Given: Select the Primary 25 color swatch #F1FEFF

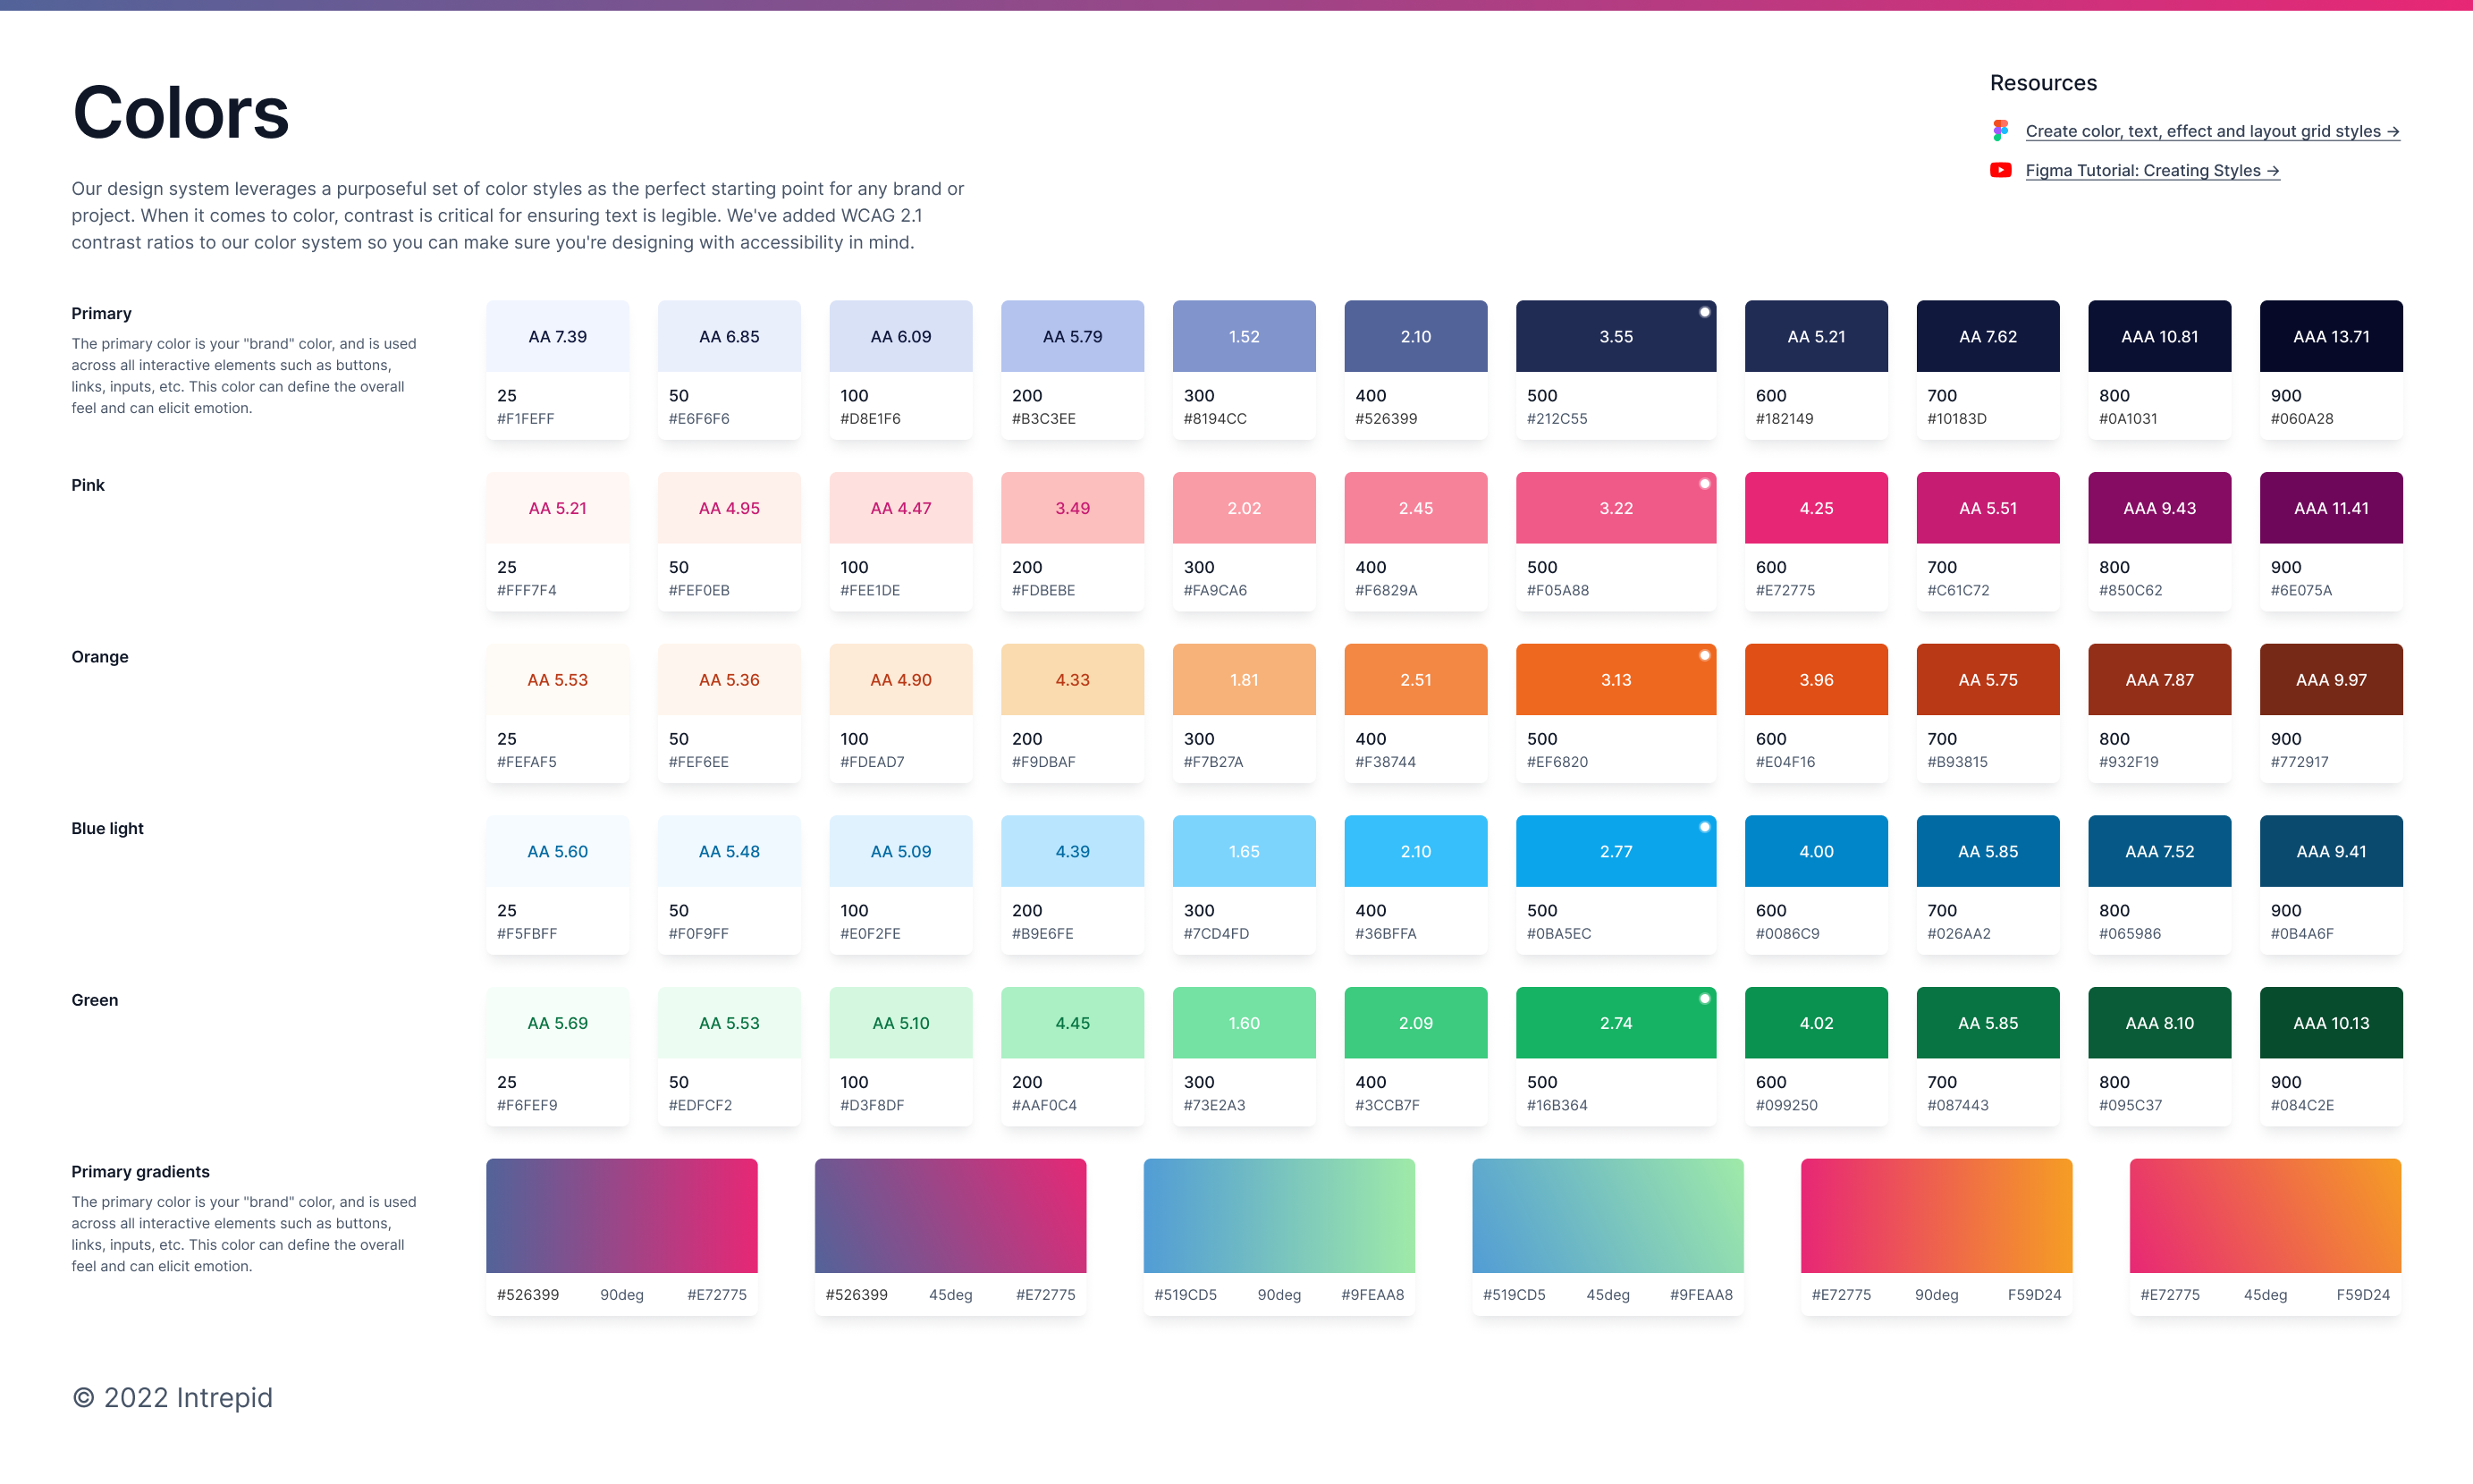Looking at the screenshot, I should [557, 336].
